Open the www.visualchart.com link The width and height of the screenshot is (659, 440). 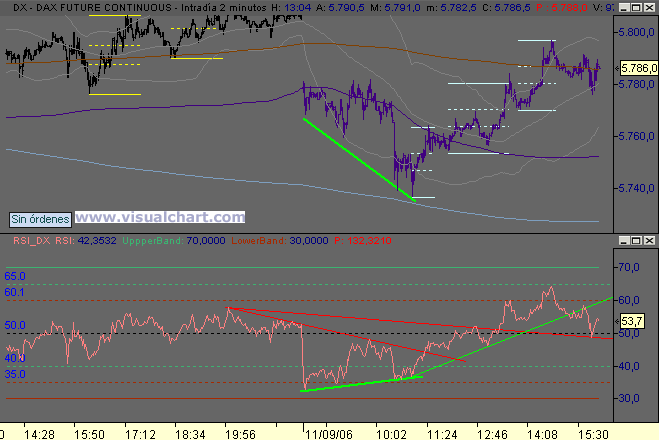(160, 217)
